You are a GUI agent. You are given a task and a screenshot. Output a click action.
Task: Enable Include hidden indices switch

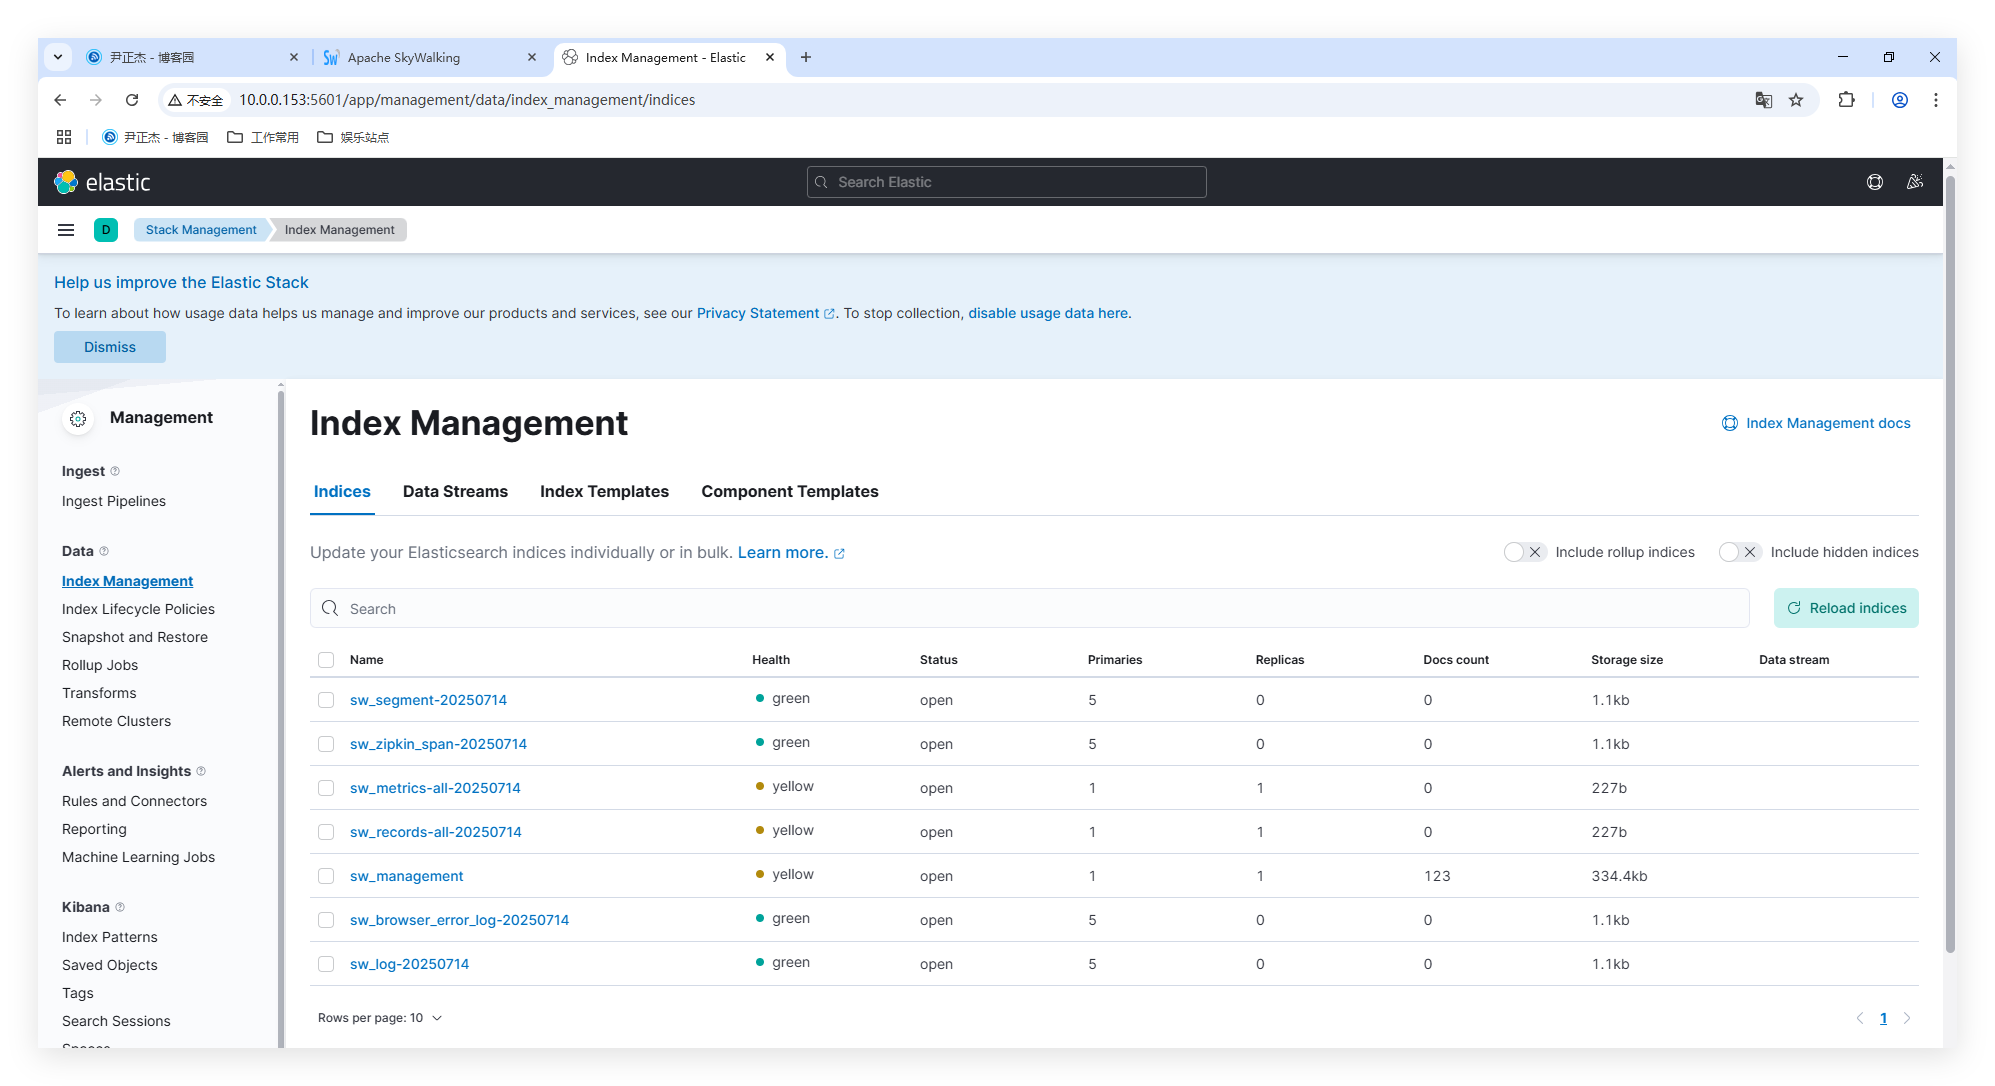(x=1739, y=552)
